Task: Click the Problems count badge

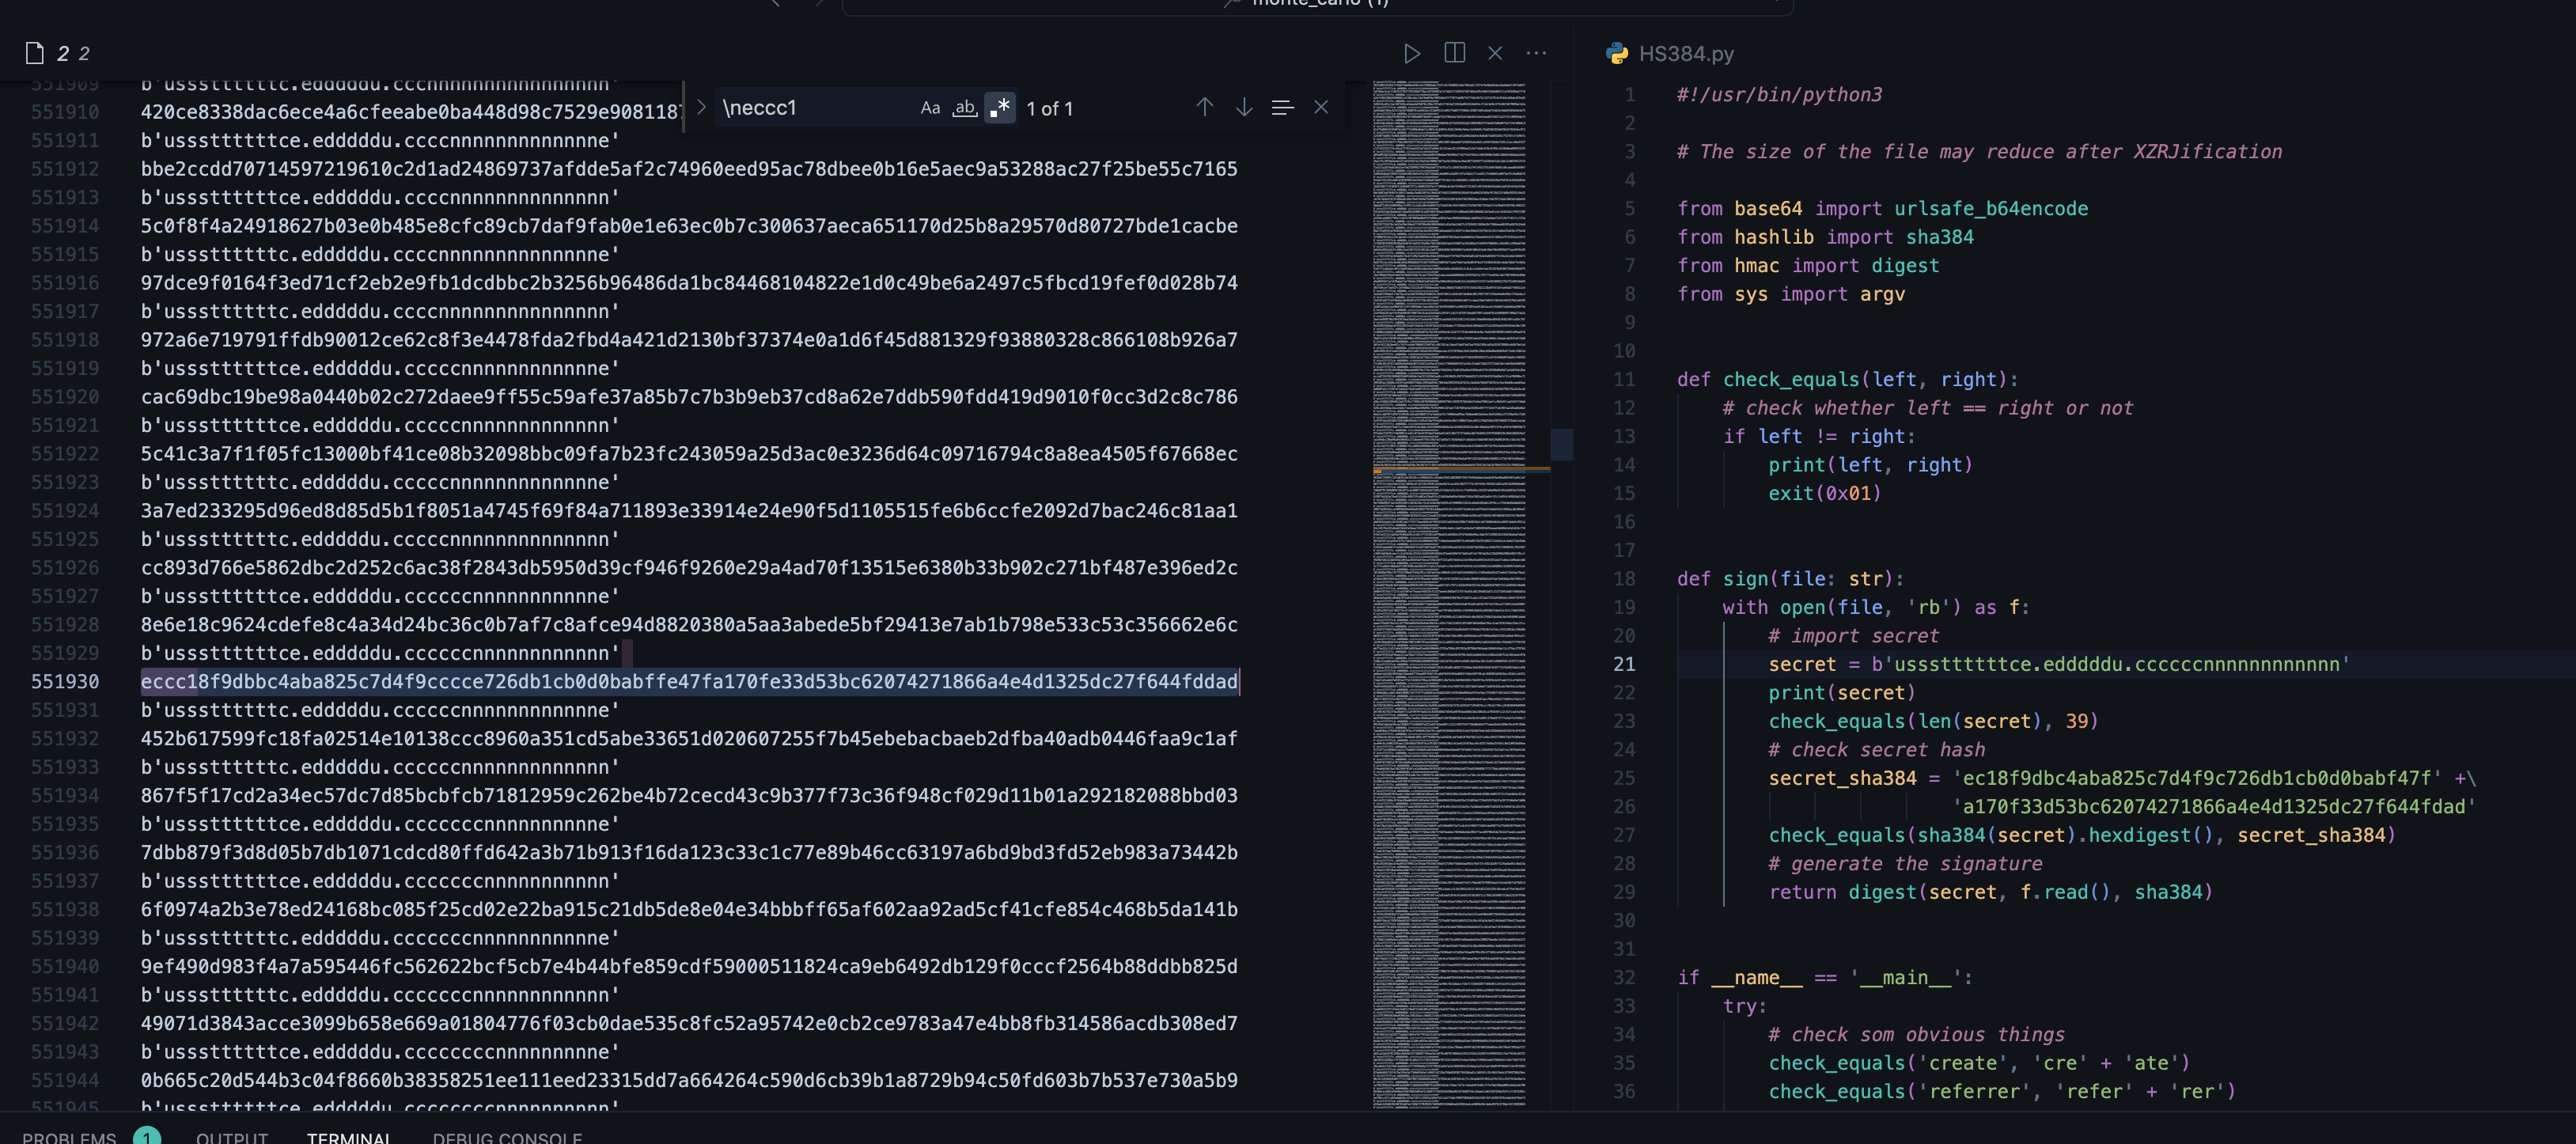Action: pos(147,1137)
